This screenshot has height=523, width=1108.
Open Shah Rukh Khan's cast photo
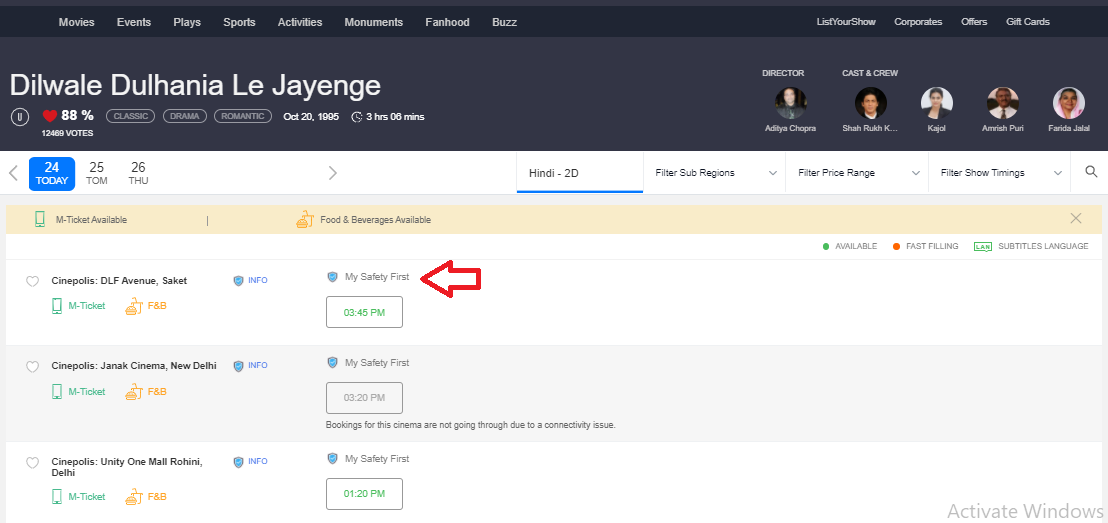tap(871, 103)
